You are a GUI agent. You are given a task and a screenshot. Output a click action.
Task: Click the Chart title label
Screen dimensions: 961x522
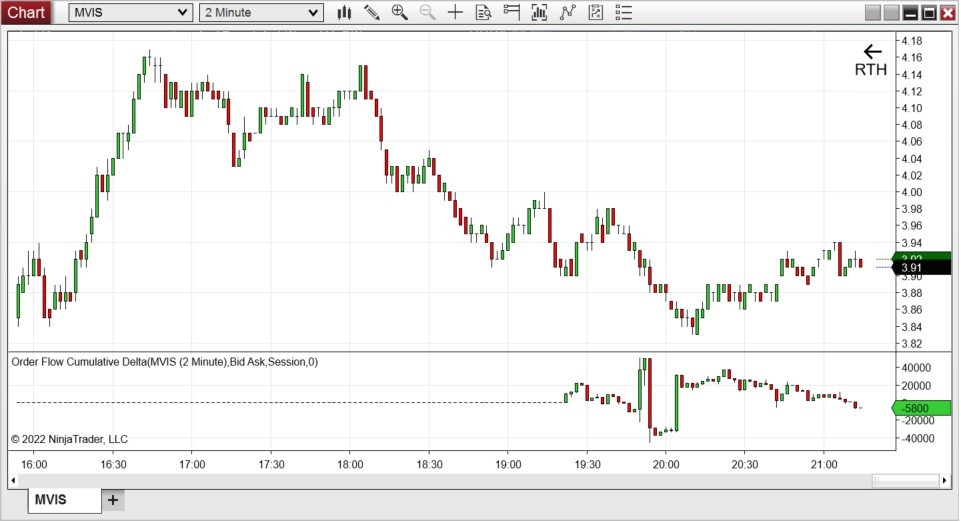pyautogui.click(x=26, y=12)
